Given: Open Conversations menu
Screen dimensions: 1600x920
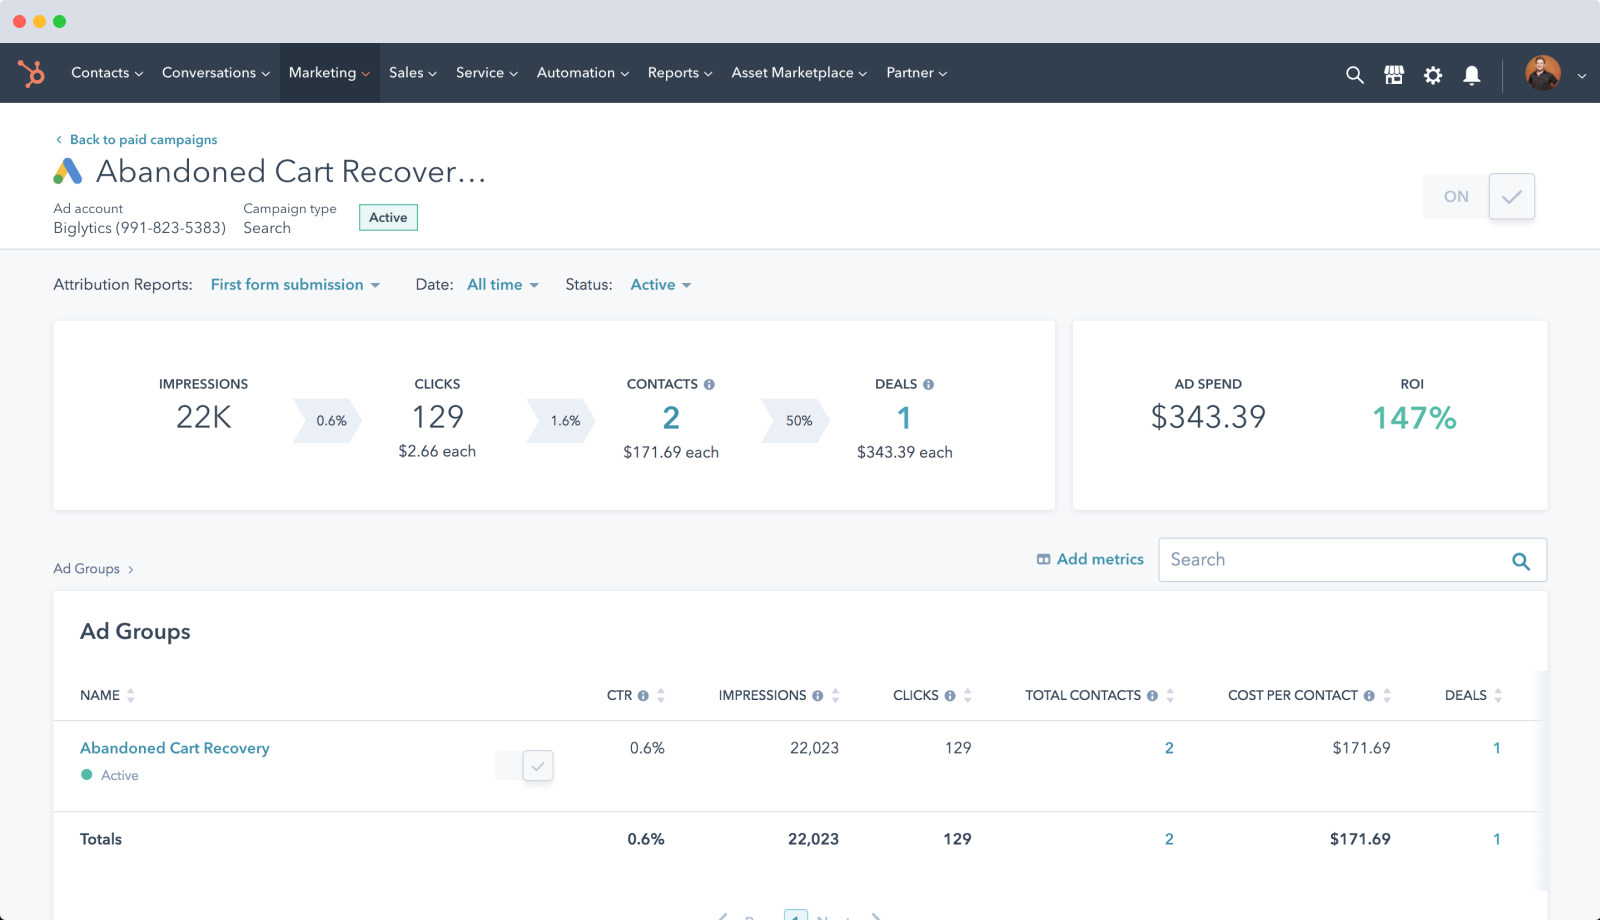Looking at the screenshot, I should pyautogui.click(x=216, y=73).
